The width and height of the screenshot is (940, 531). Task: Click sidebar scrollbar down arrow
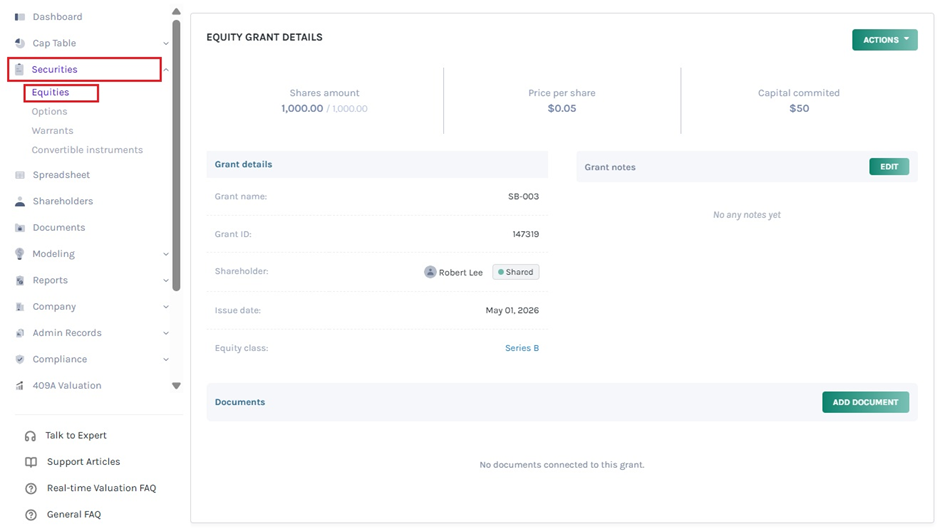pyautogui.click(x=176, y=386)
